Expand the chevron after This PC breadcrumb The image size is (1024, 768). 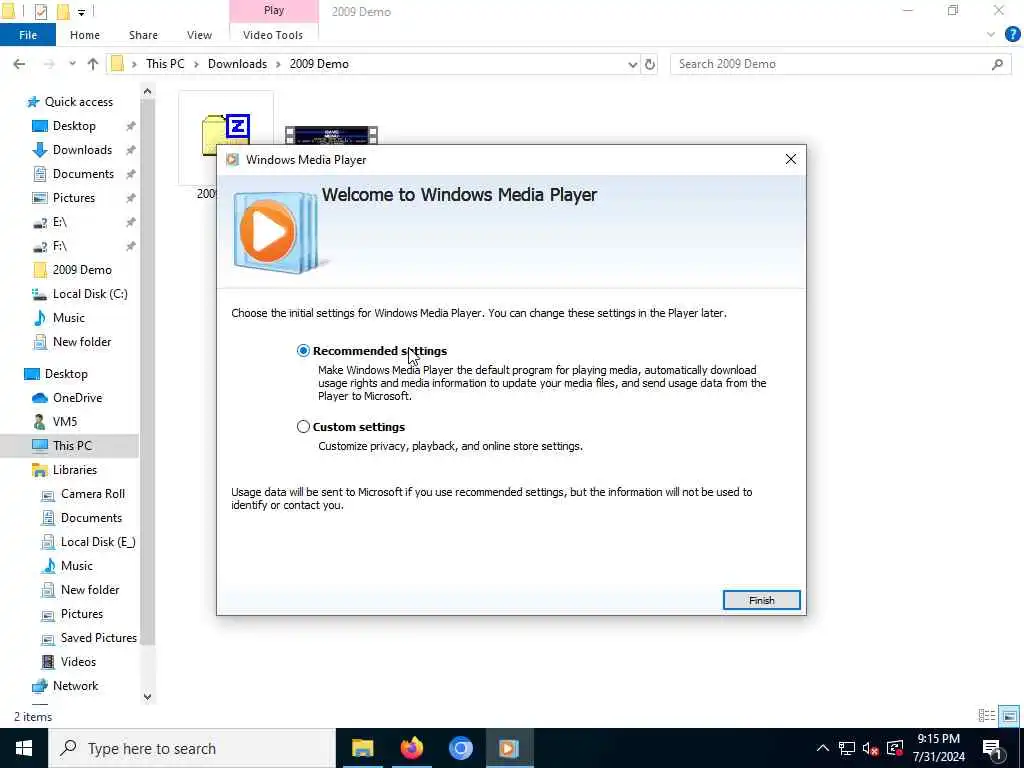coord(196,64)
